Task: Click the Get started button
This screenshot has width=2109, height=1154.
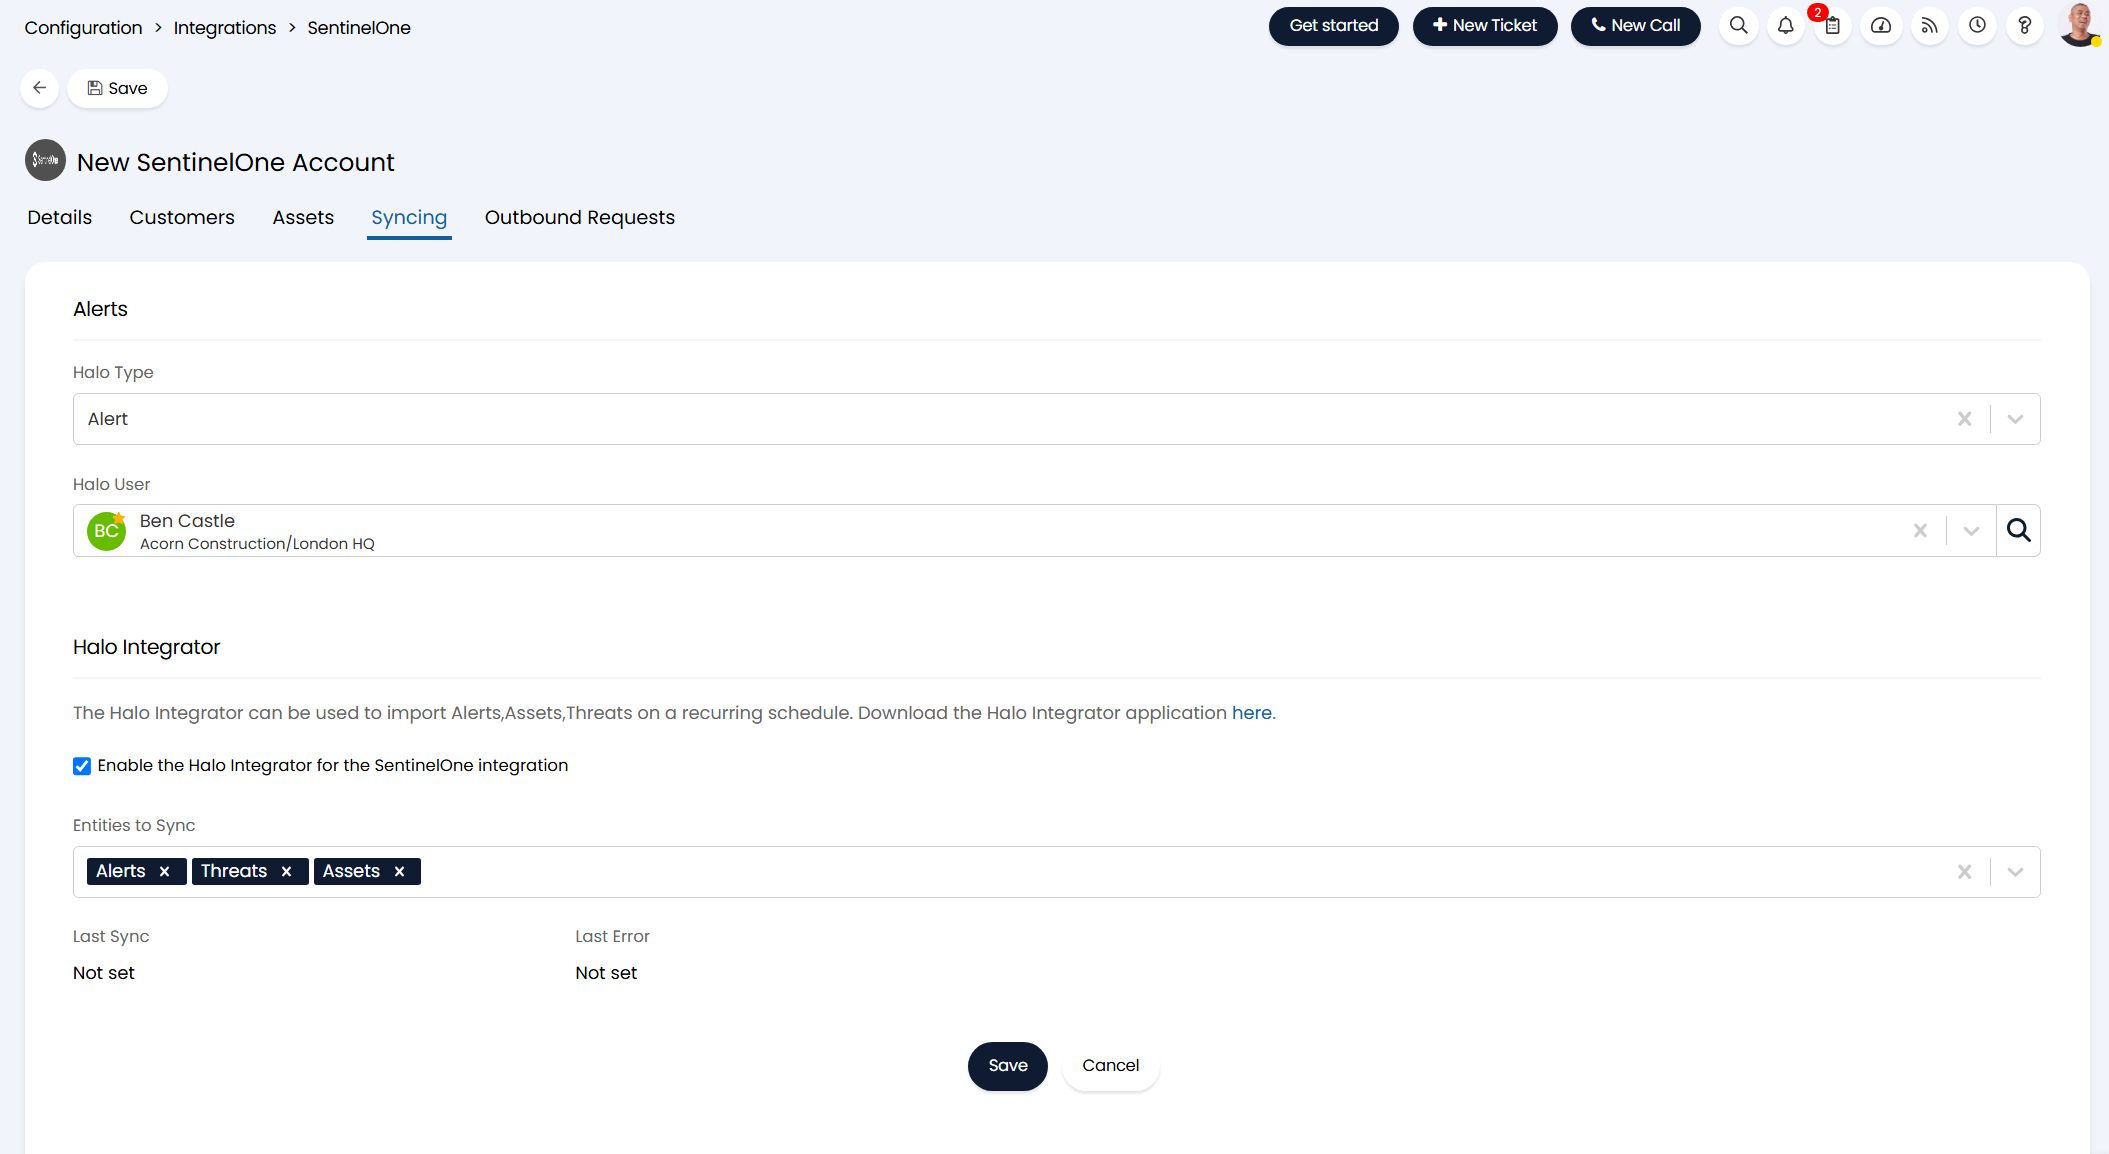Action: coord(1333,26)
